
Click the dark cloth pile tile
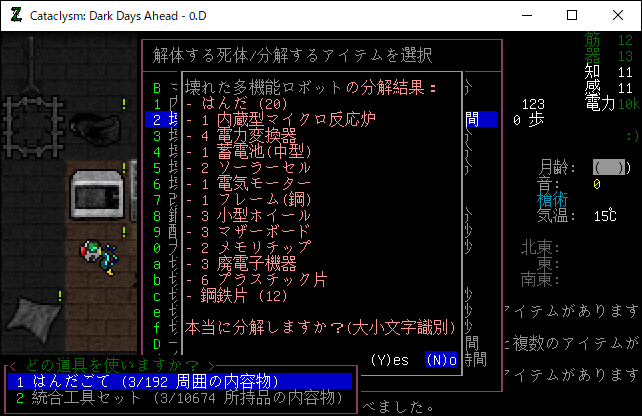pyautogui.click(x=37, y=317)
